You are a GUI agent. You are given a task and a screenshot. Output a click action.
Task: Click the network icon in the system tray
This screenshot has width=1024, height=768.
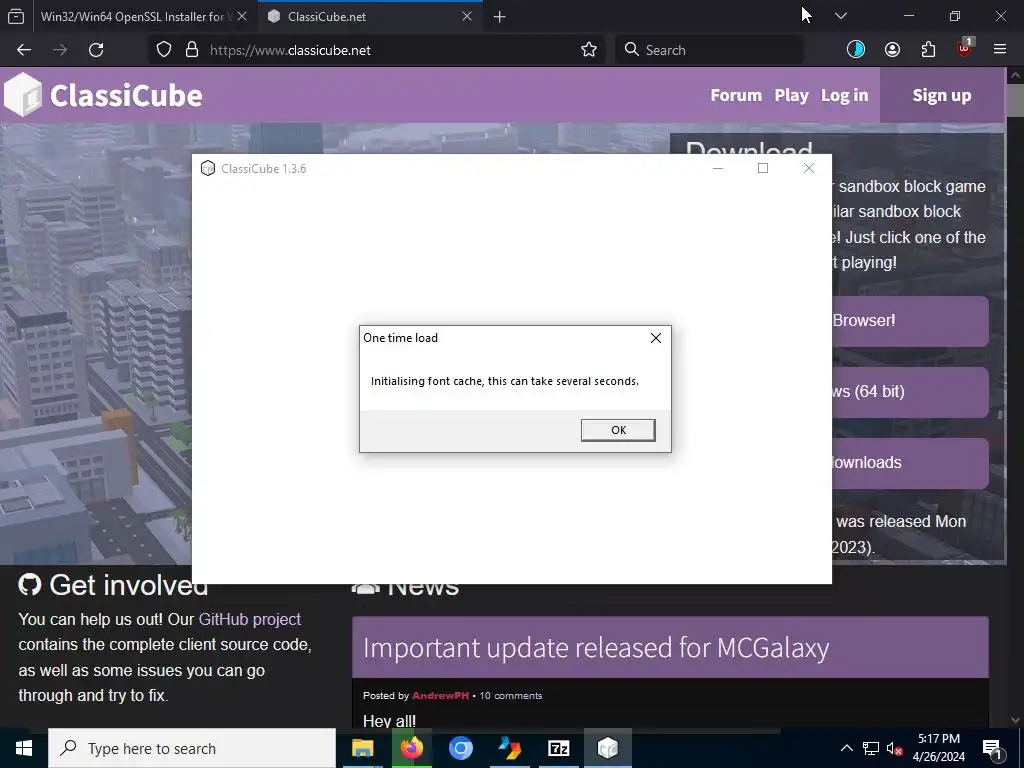click(871, 748)
